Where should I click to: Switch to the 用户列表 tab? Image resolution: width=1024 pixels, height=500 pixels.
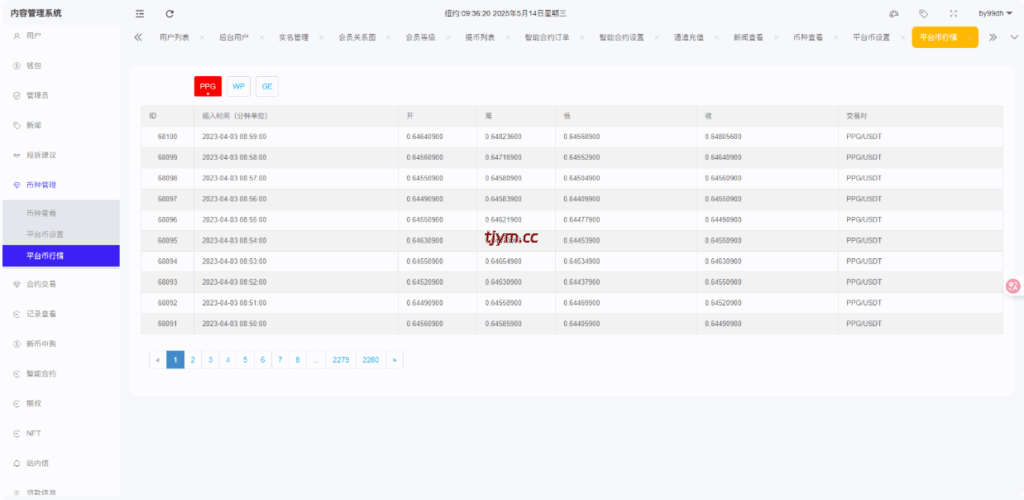(x=174, y=37)
